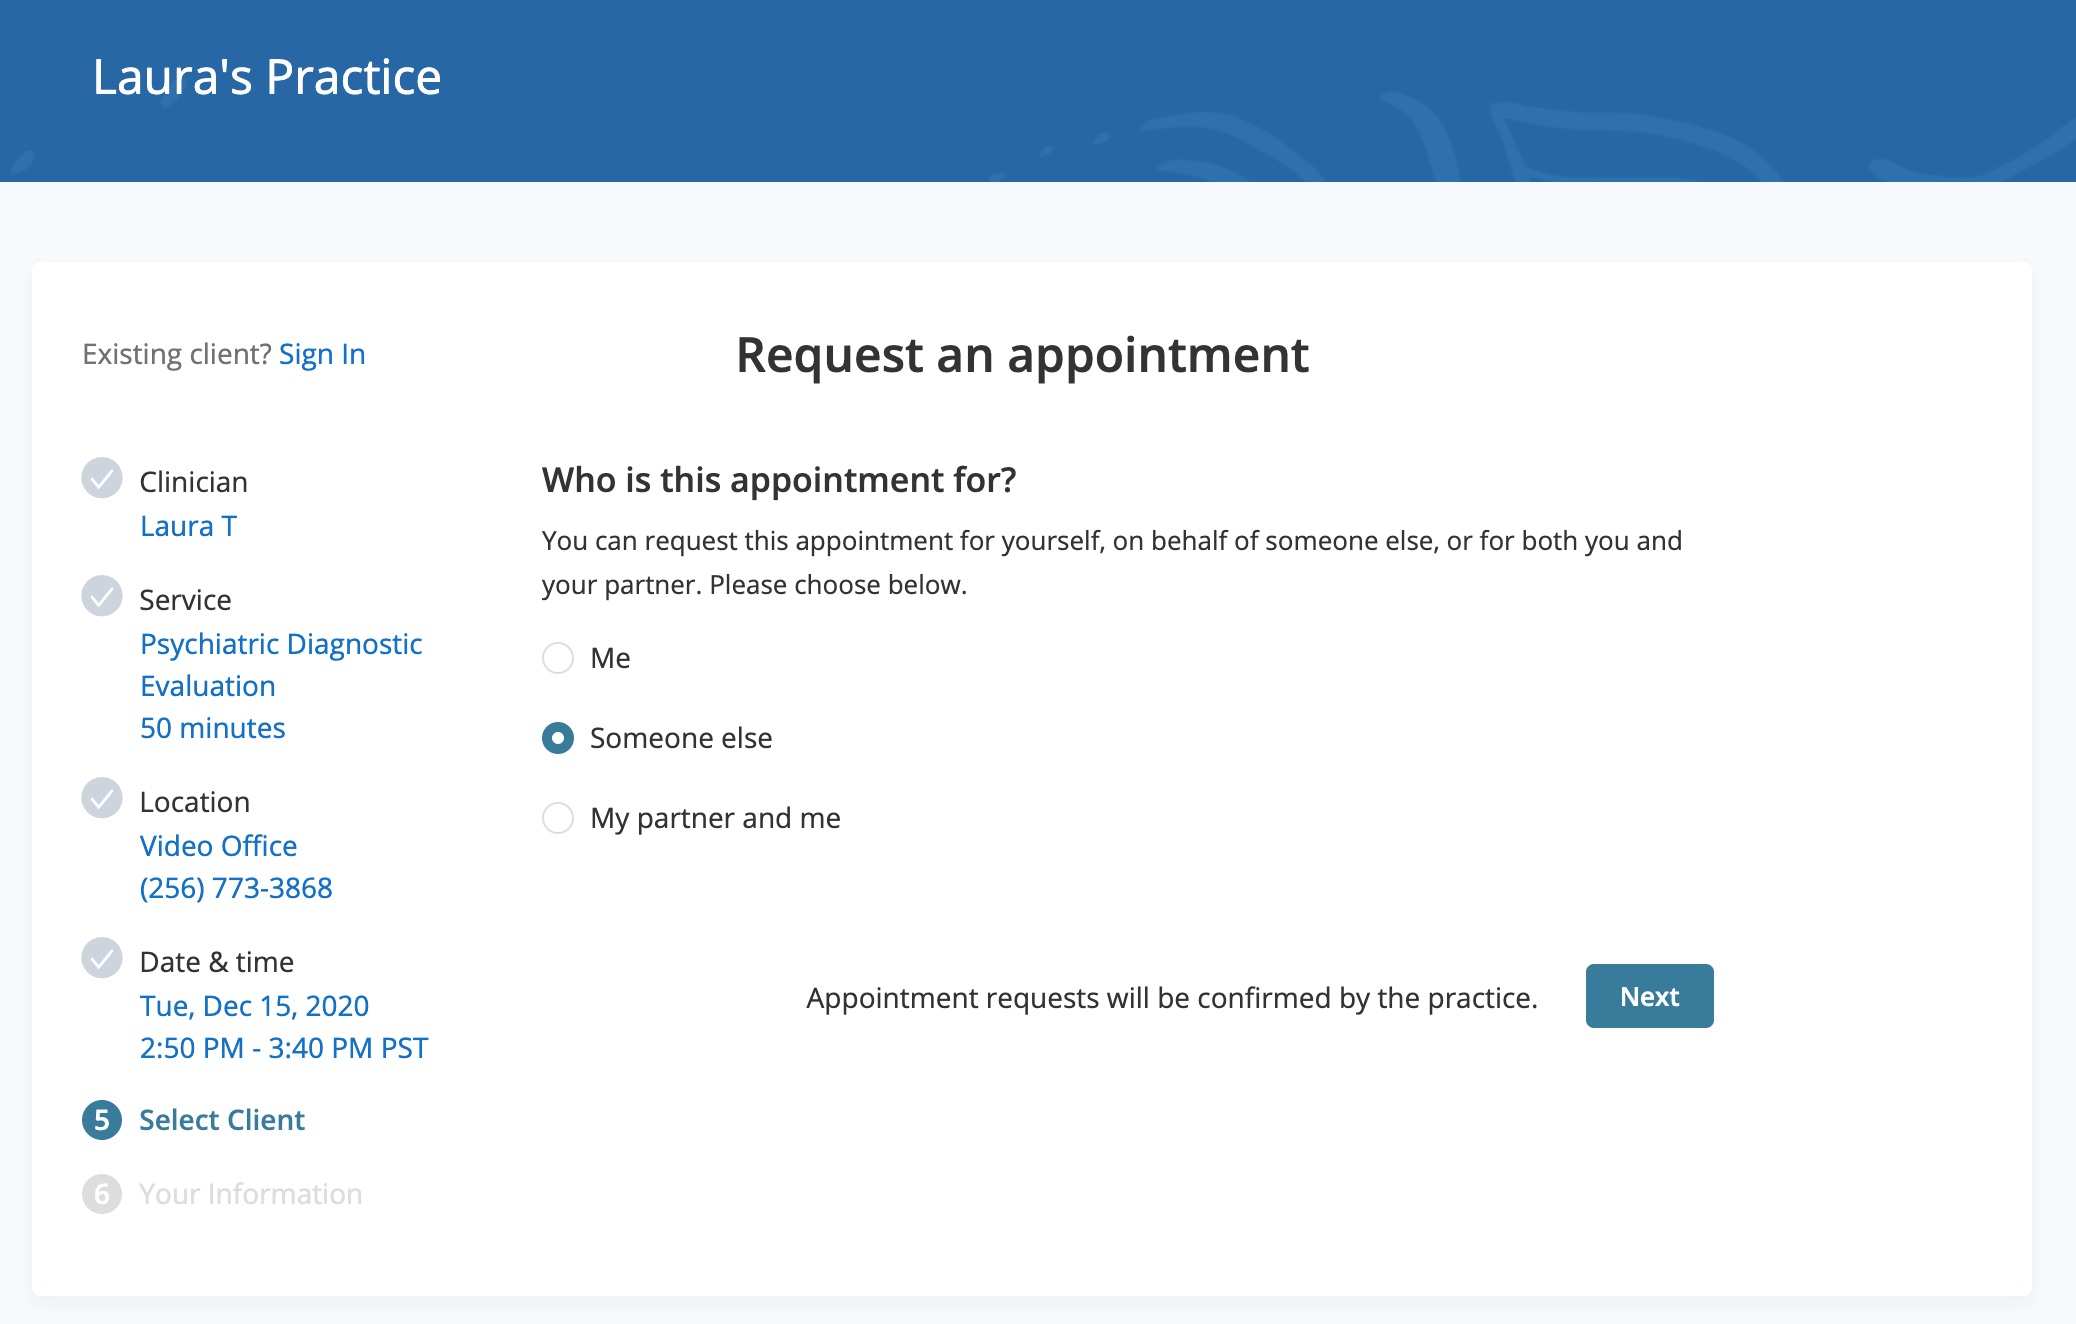Click the Video Office location link
The image size is (2076, 1324).
[218, 846]
